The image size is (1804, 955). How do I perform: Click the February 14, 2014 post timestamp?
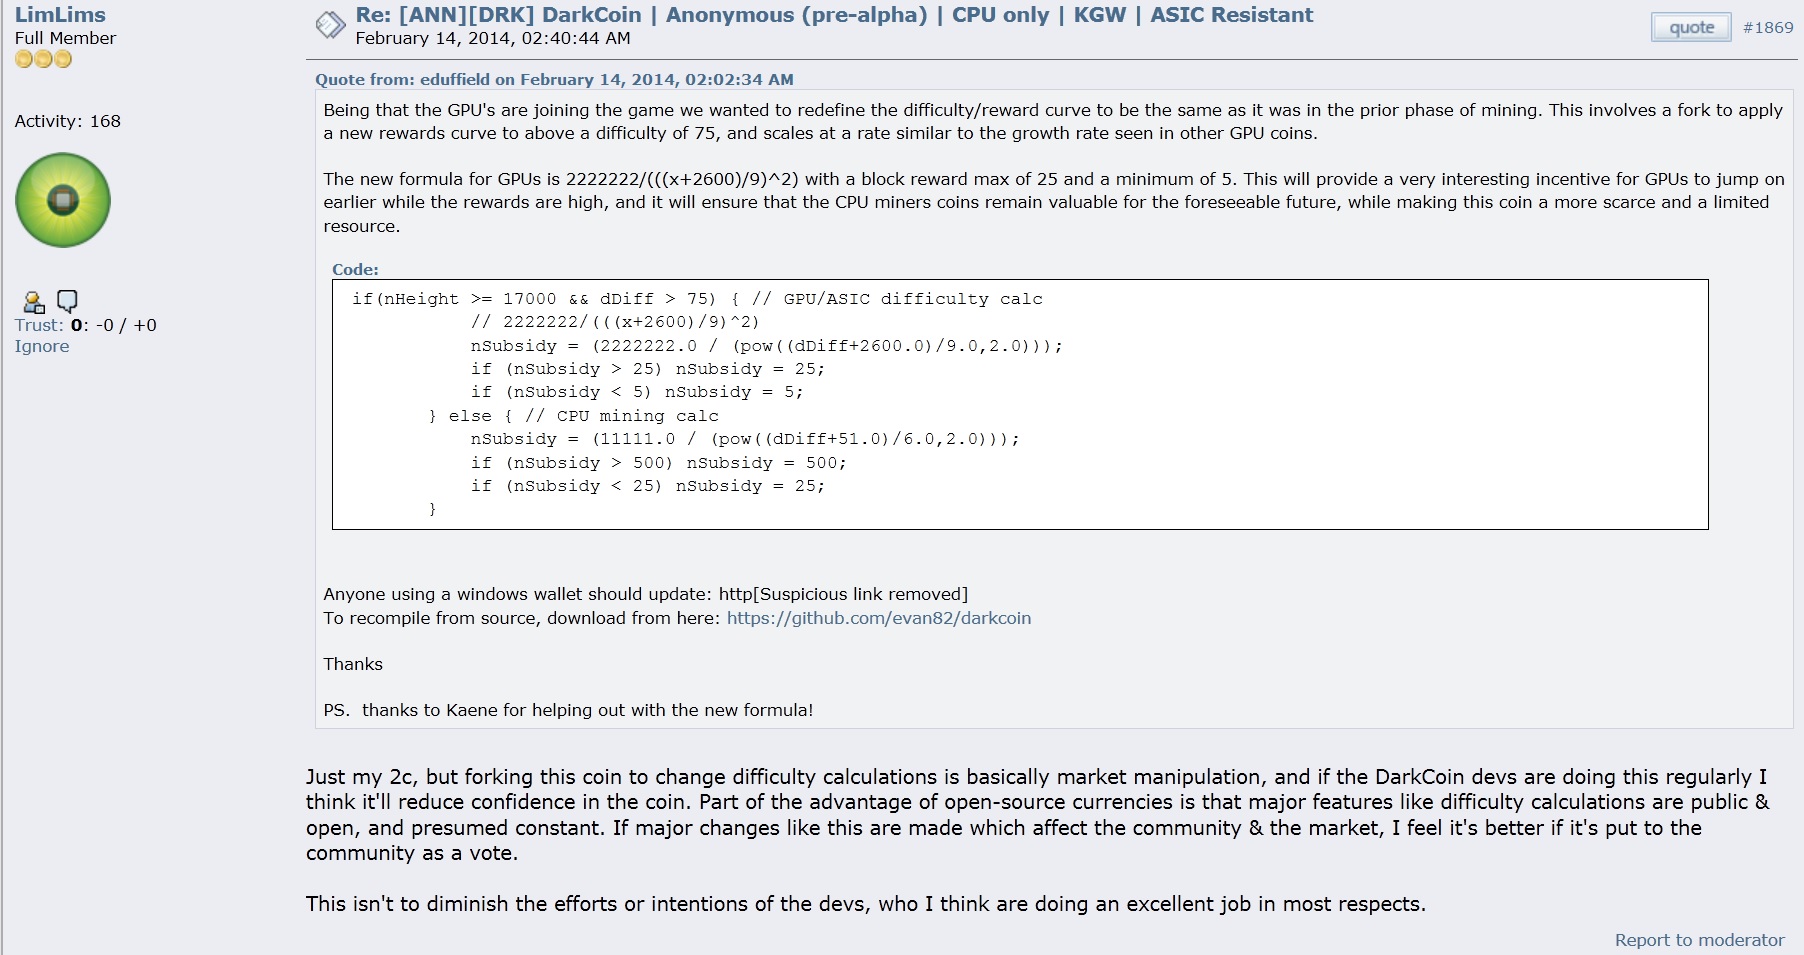(493, 39)
